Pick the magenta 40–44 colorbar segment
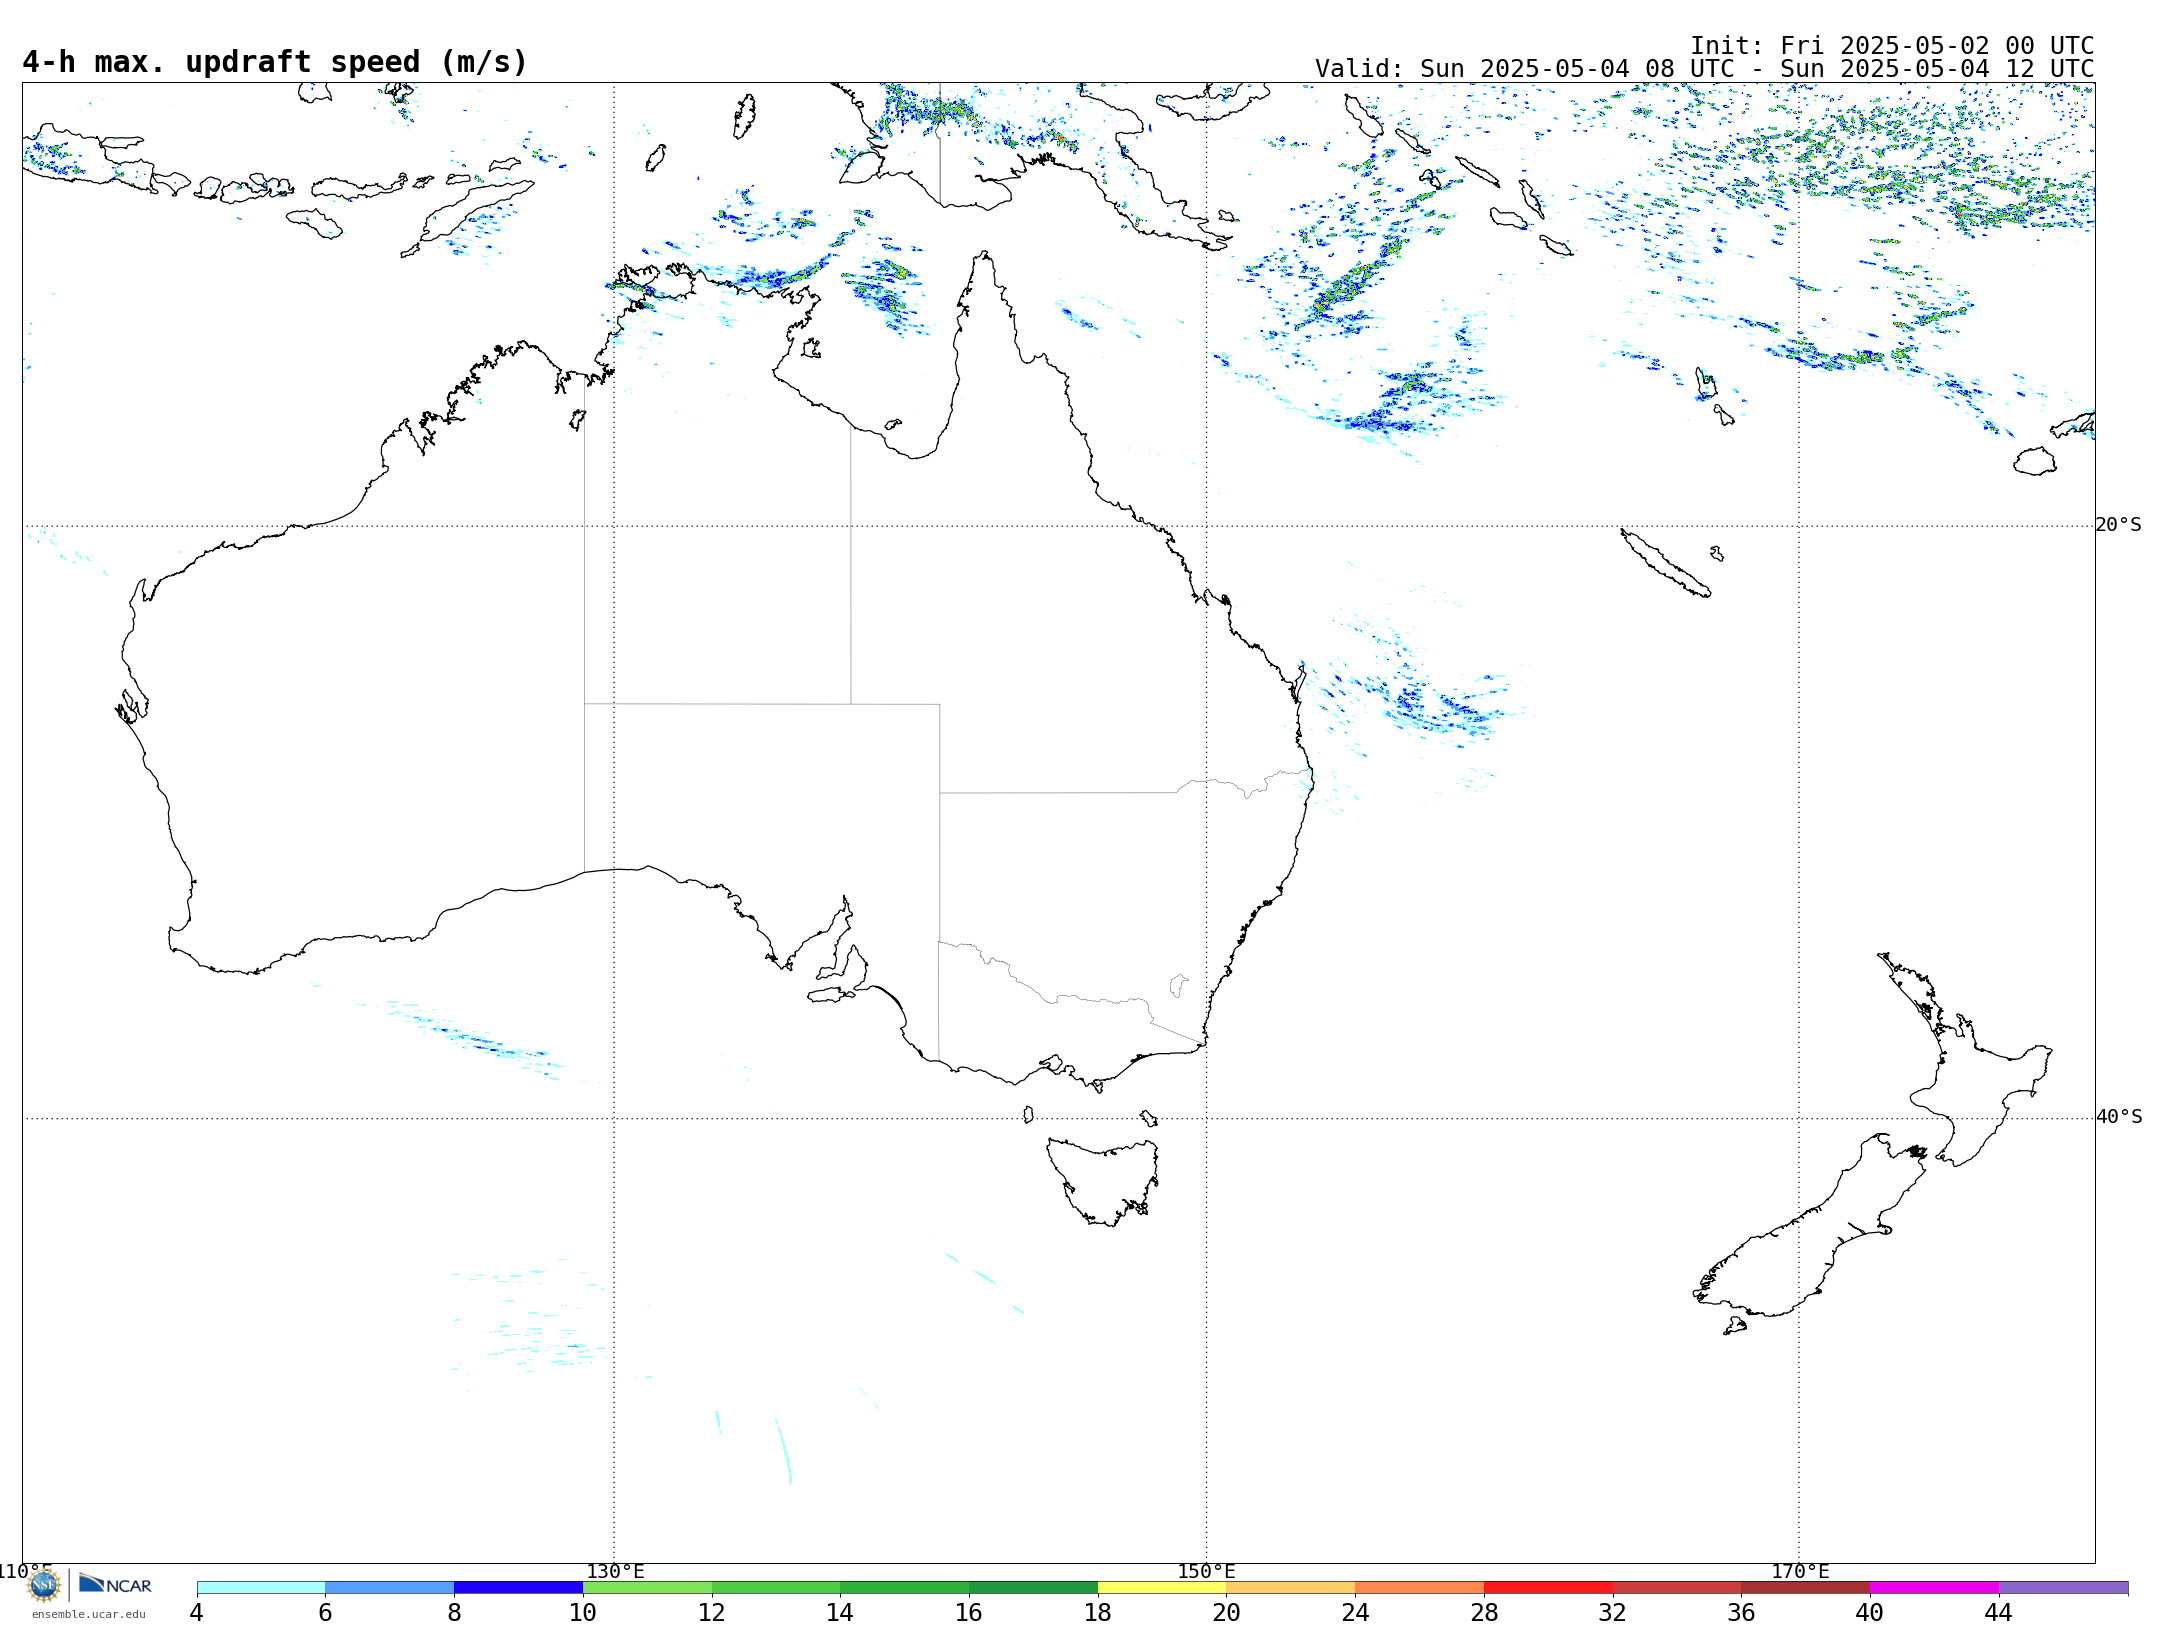 click(1934, 1588)
